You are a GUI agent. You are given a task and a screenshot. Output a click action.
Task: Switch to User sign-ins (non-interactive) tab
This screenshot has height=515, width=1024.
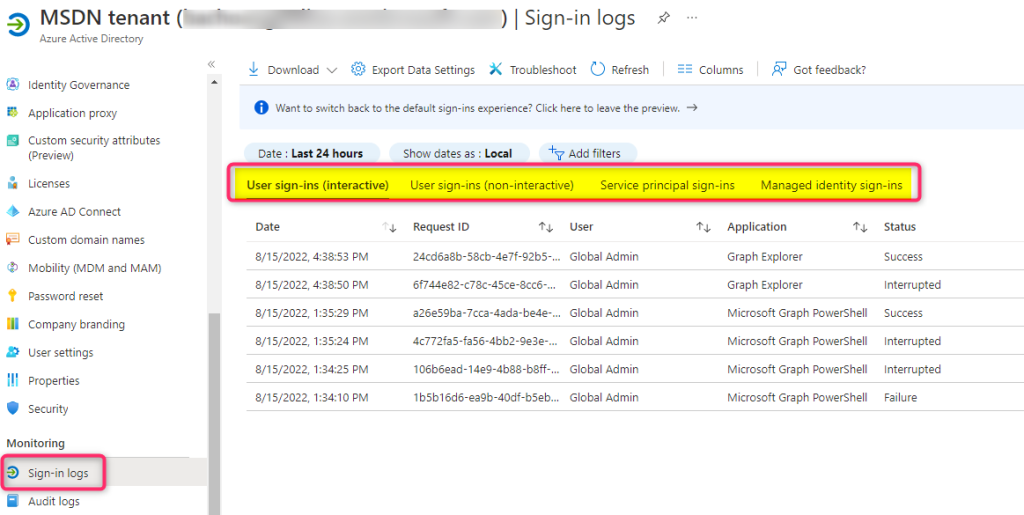[492, 185]
